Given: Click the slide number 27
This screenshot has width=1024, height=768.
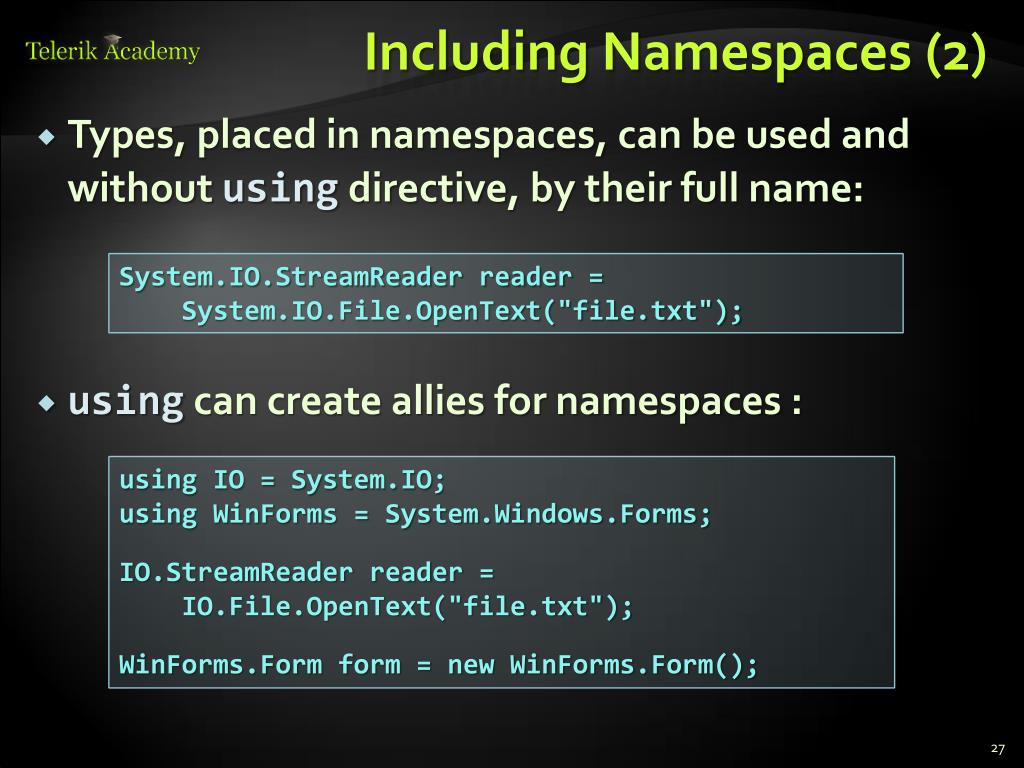Looking at the screenshot, I should point(997,748).
